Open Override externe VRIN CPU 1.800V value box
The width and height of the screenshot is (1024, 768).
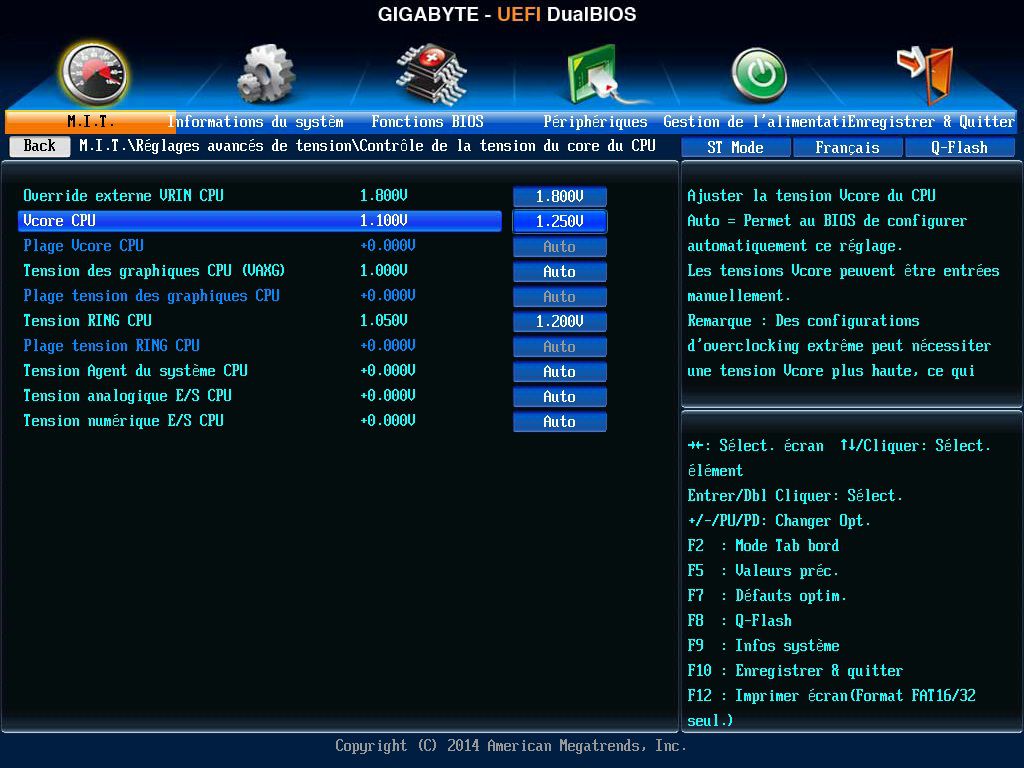(x=560, y=196)
